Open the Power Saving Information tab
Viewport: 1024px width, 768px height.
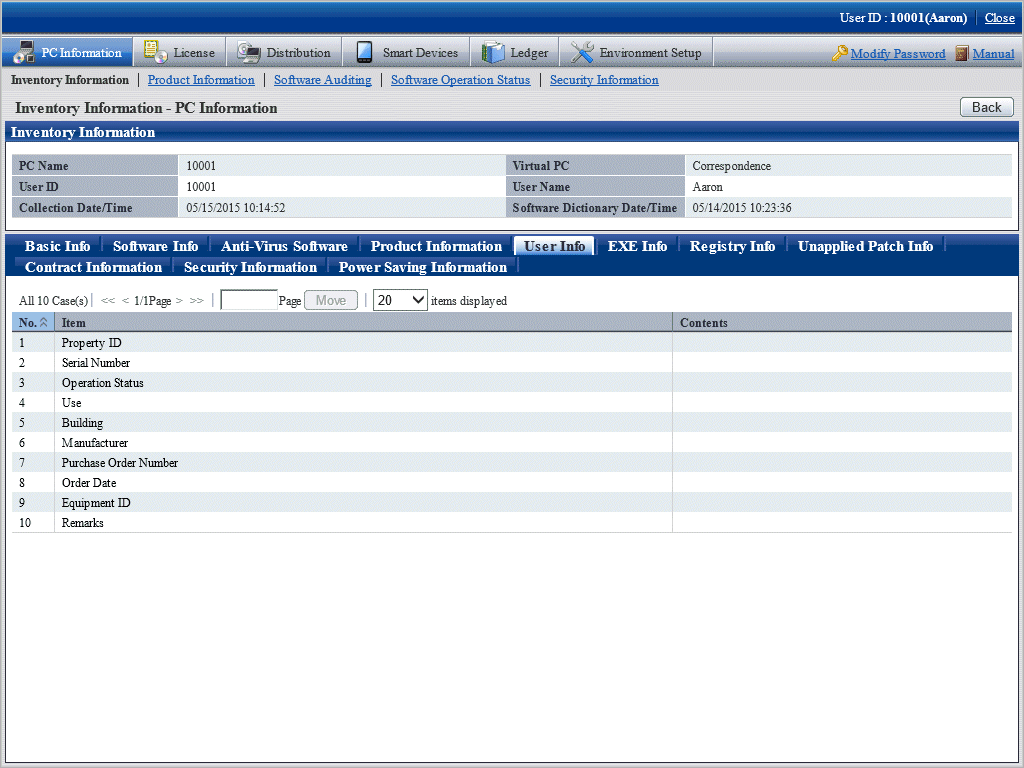422,267
